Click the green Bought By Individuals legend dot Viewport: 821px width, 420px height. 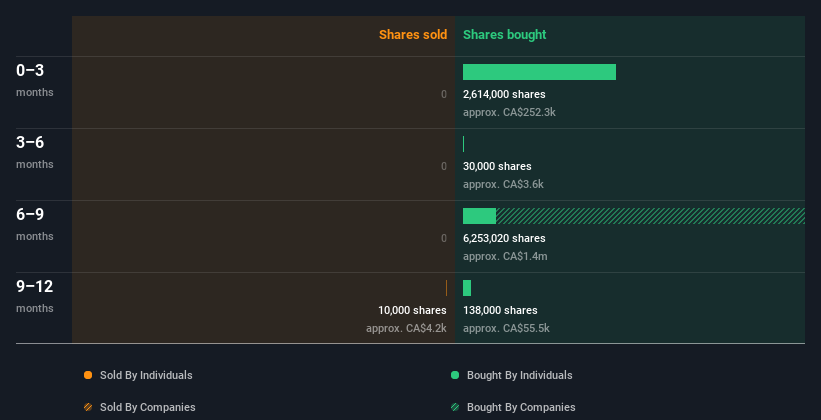(x=455, y=375)
